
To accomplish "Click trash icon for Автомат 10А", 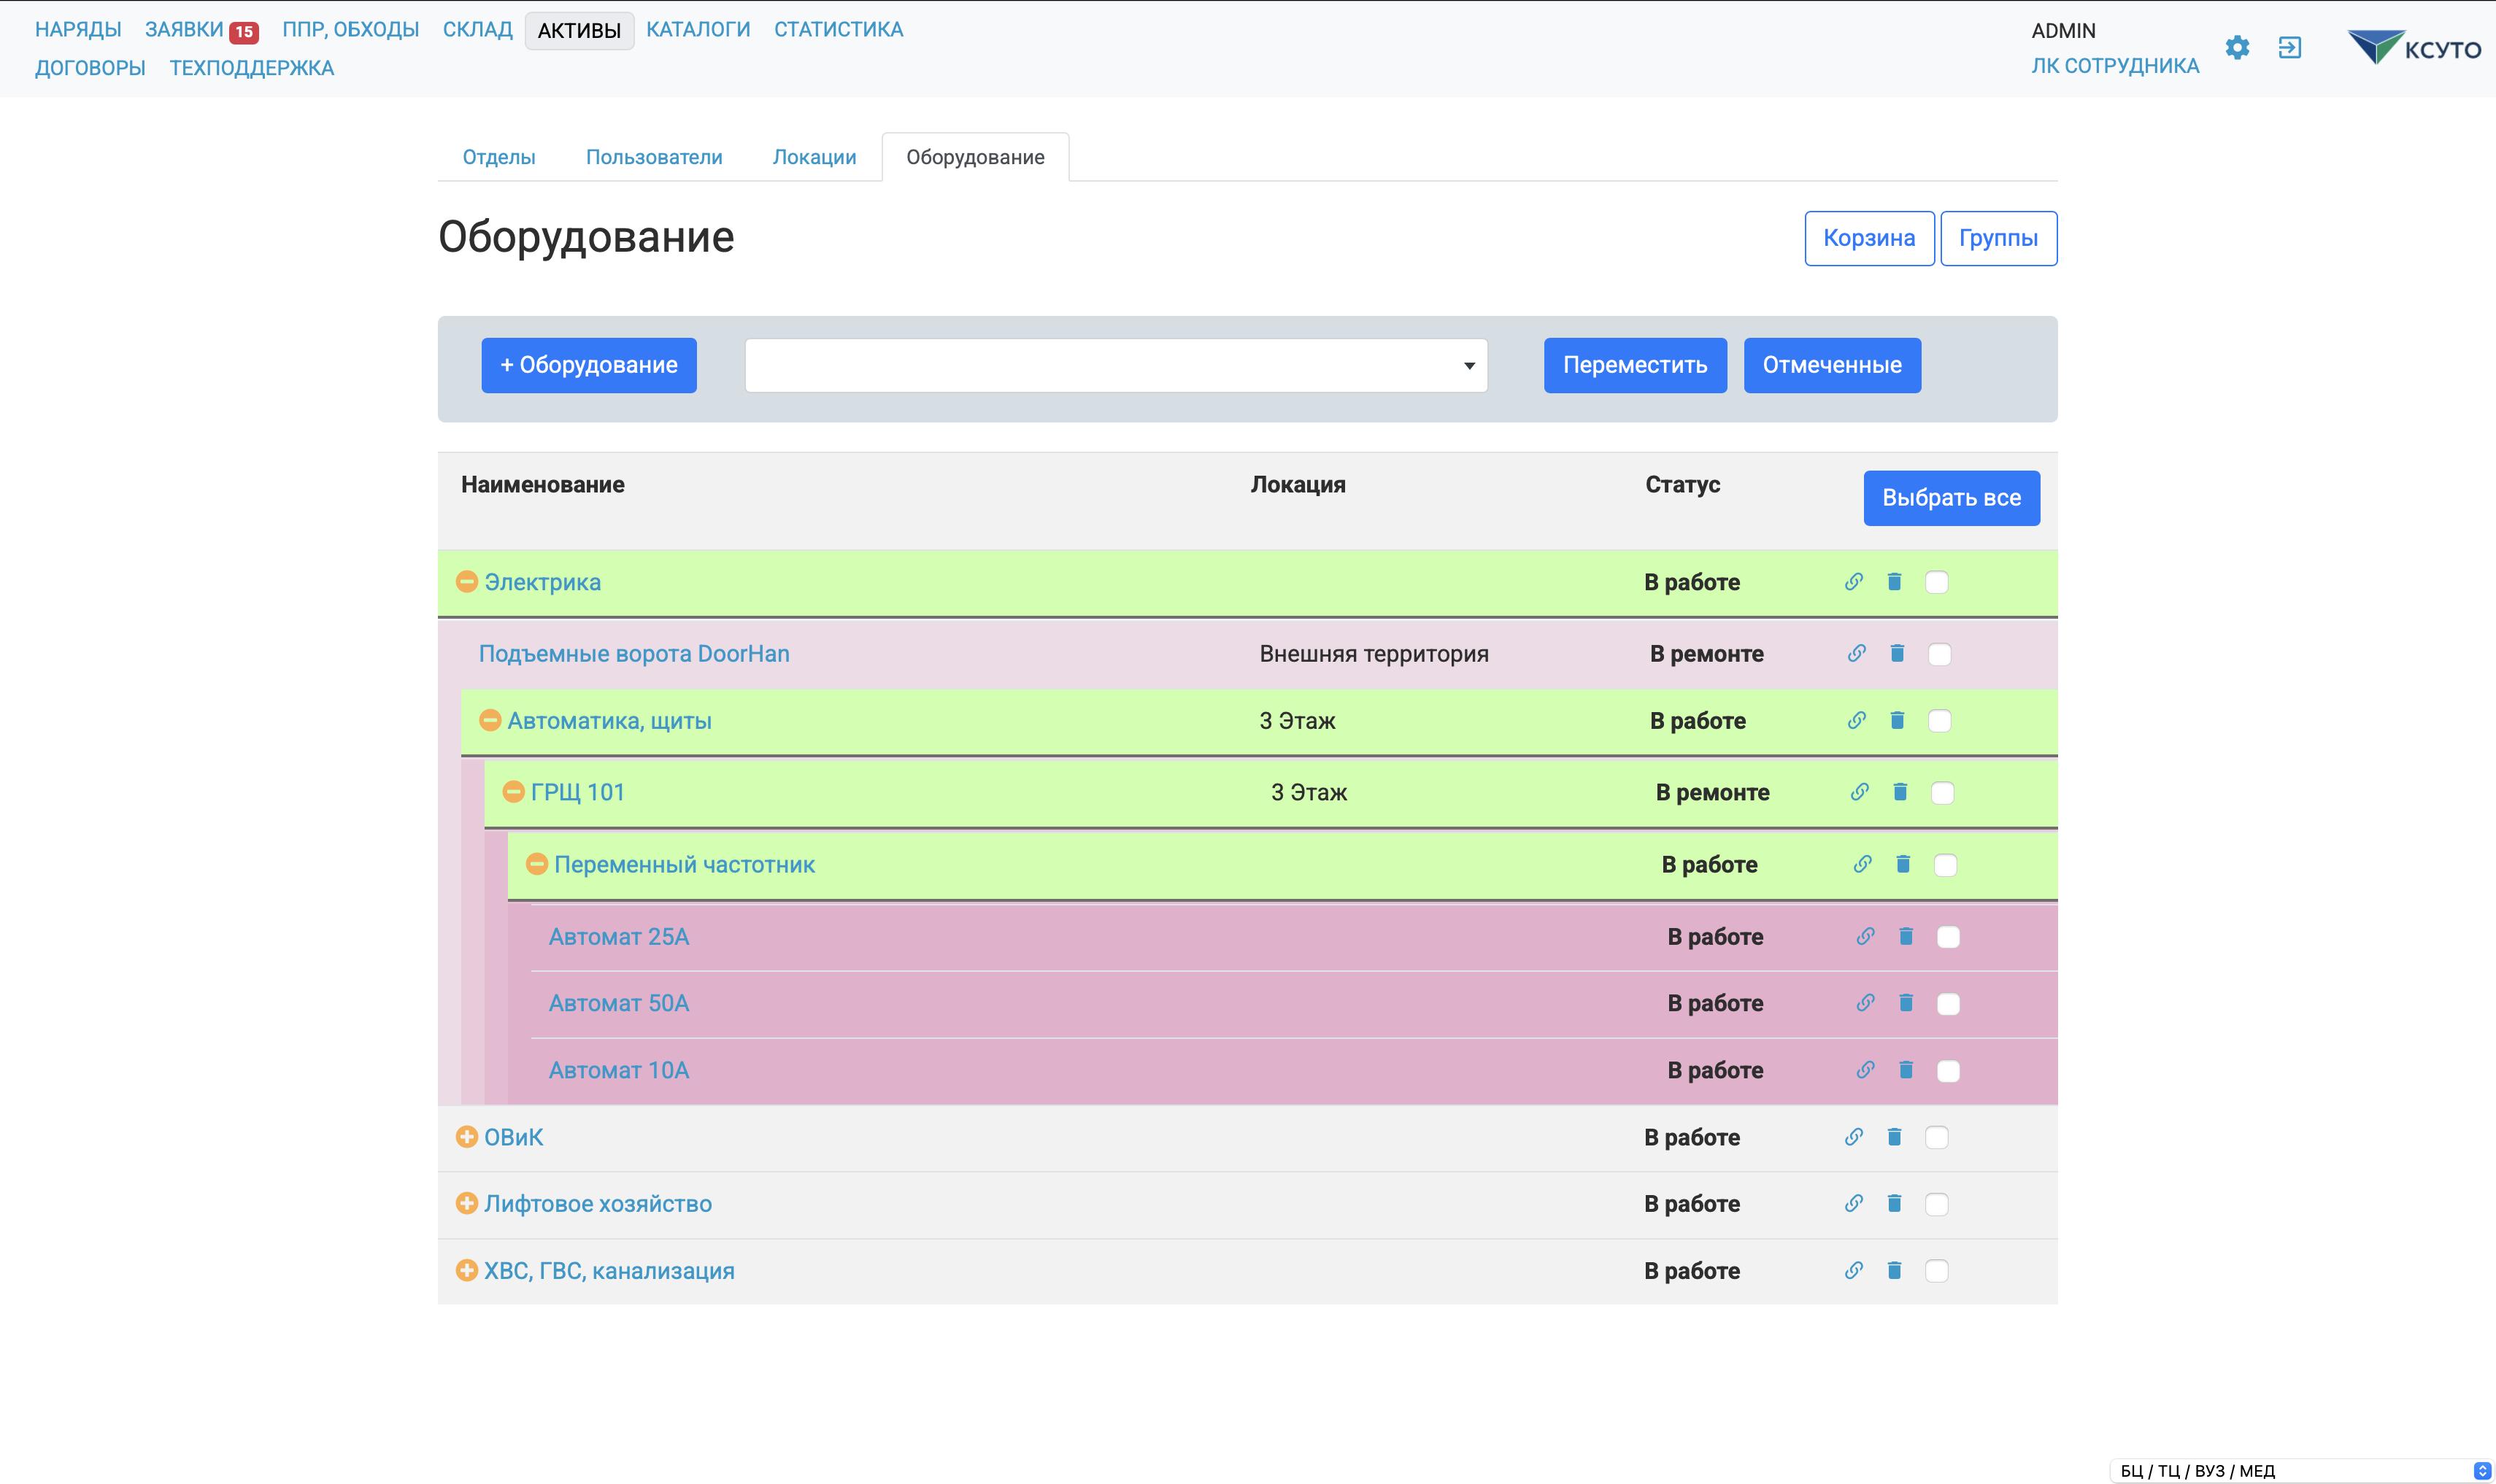I will tap(1906, 1070).
